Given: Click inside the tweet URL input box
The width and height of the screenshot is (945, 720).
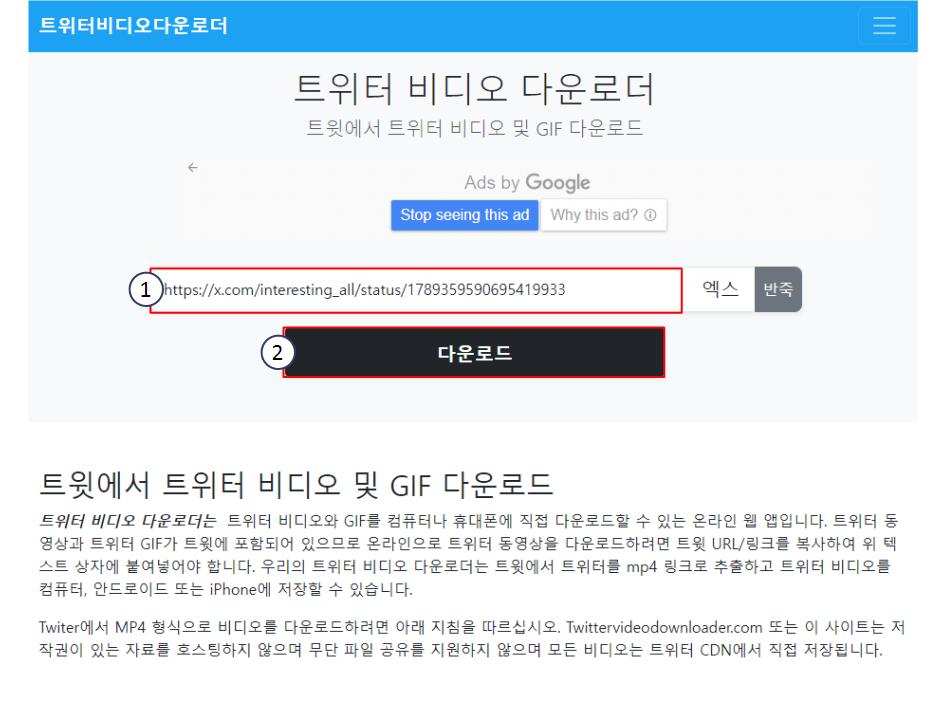Looking at the screenshot, I should (420, 288).
